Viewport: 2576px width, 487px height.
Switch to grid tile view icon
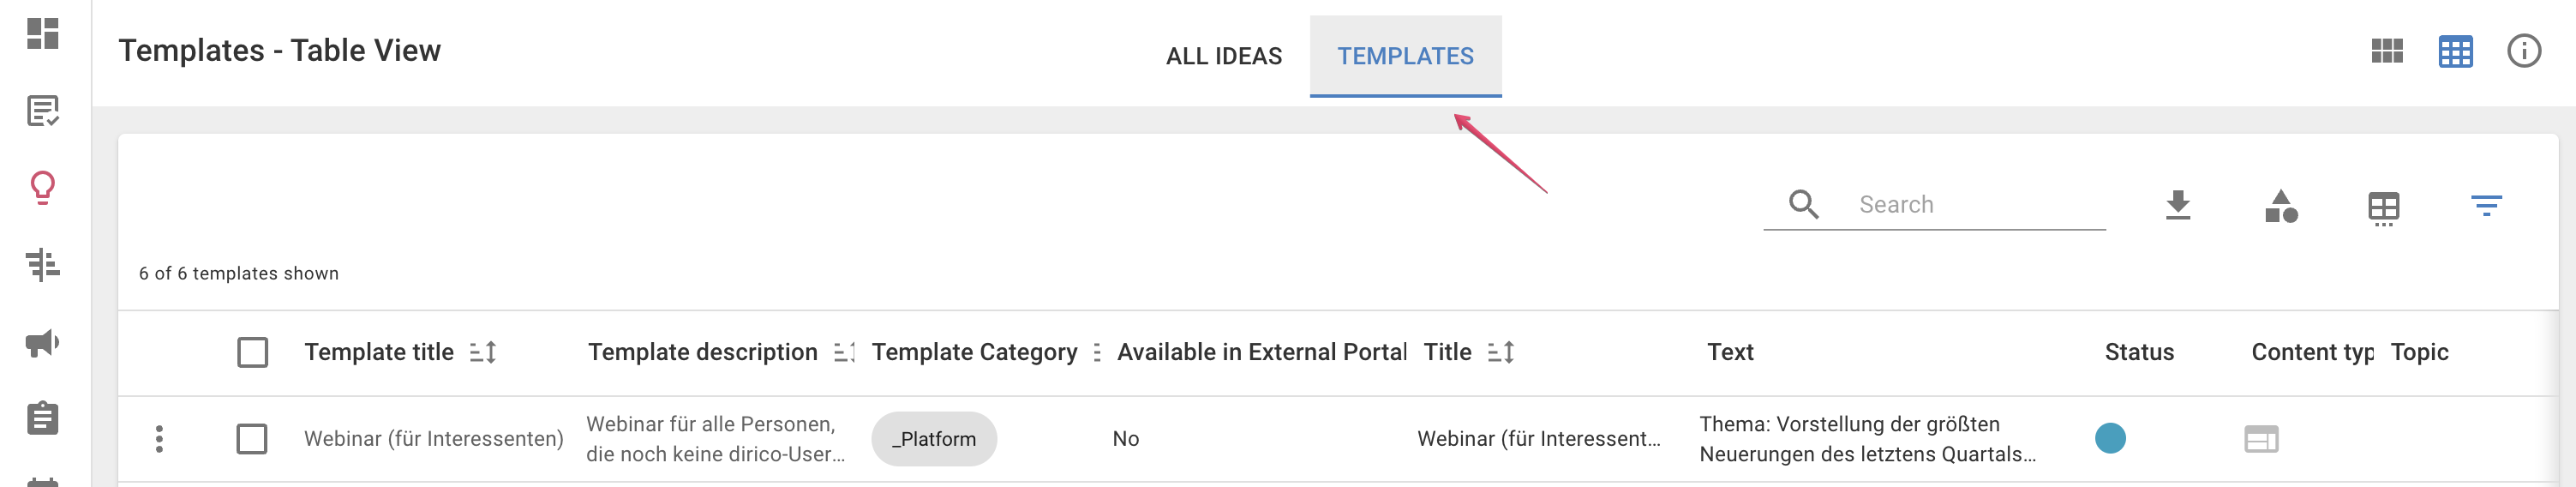(2386, 51)
